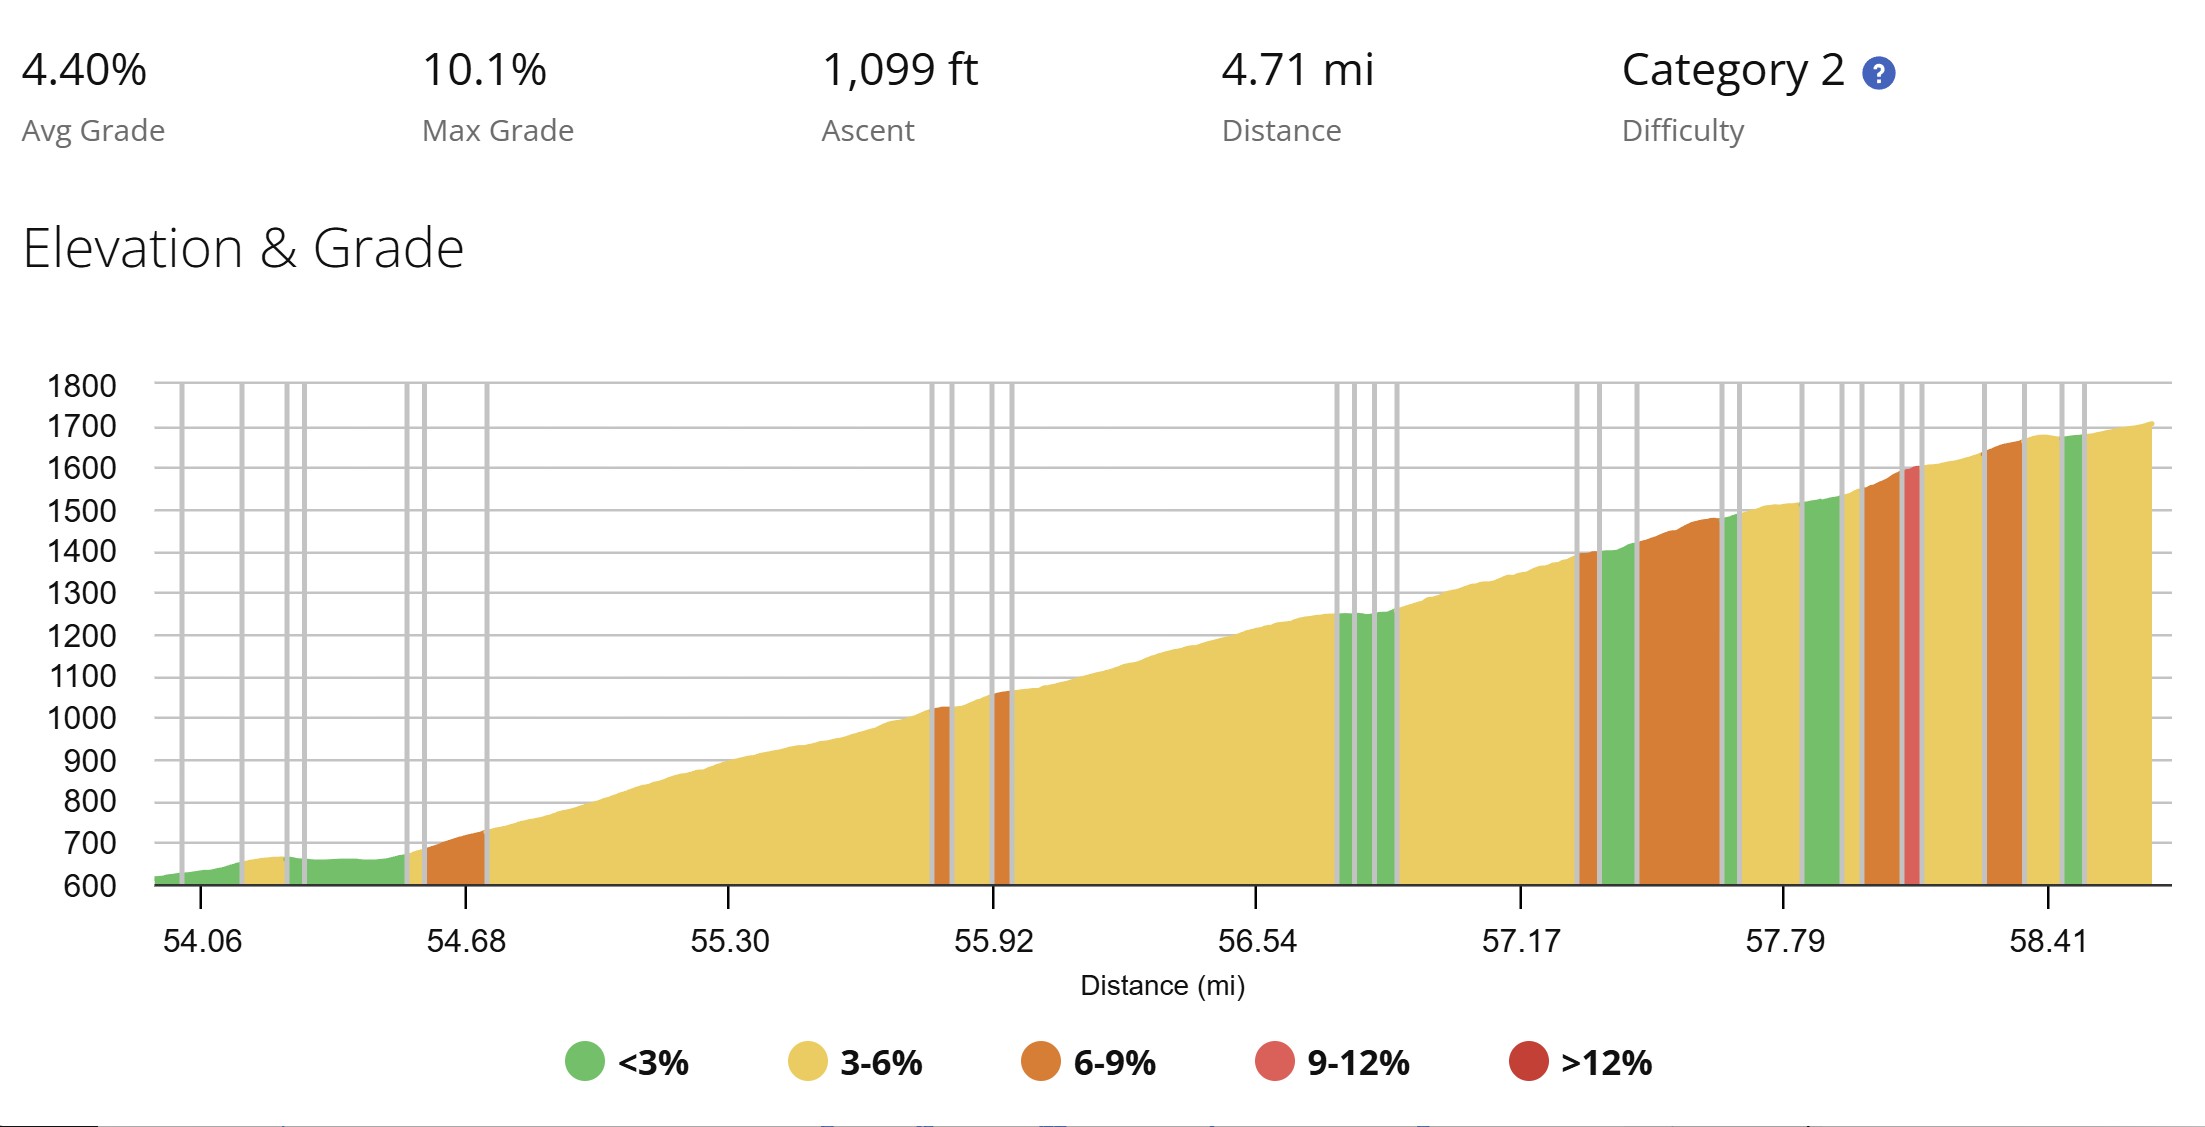This screenshot has height=1127, width=2205.
Task: Select the dark red >12% legend circle
Action: (x=1528, y=1061)
